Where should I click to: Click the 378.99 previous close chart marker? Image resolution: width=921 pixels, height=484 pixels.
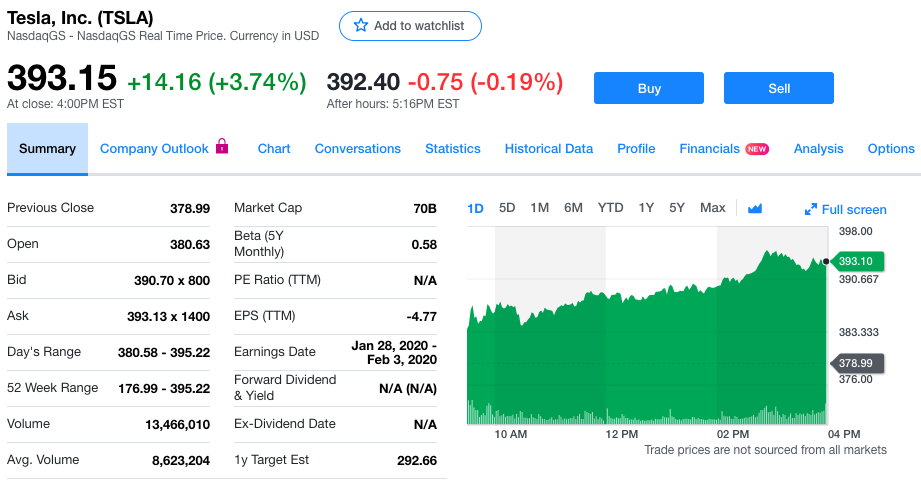[x=855, y=363]
